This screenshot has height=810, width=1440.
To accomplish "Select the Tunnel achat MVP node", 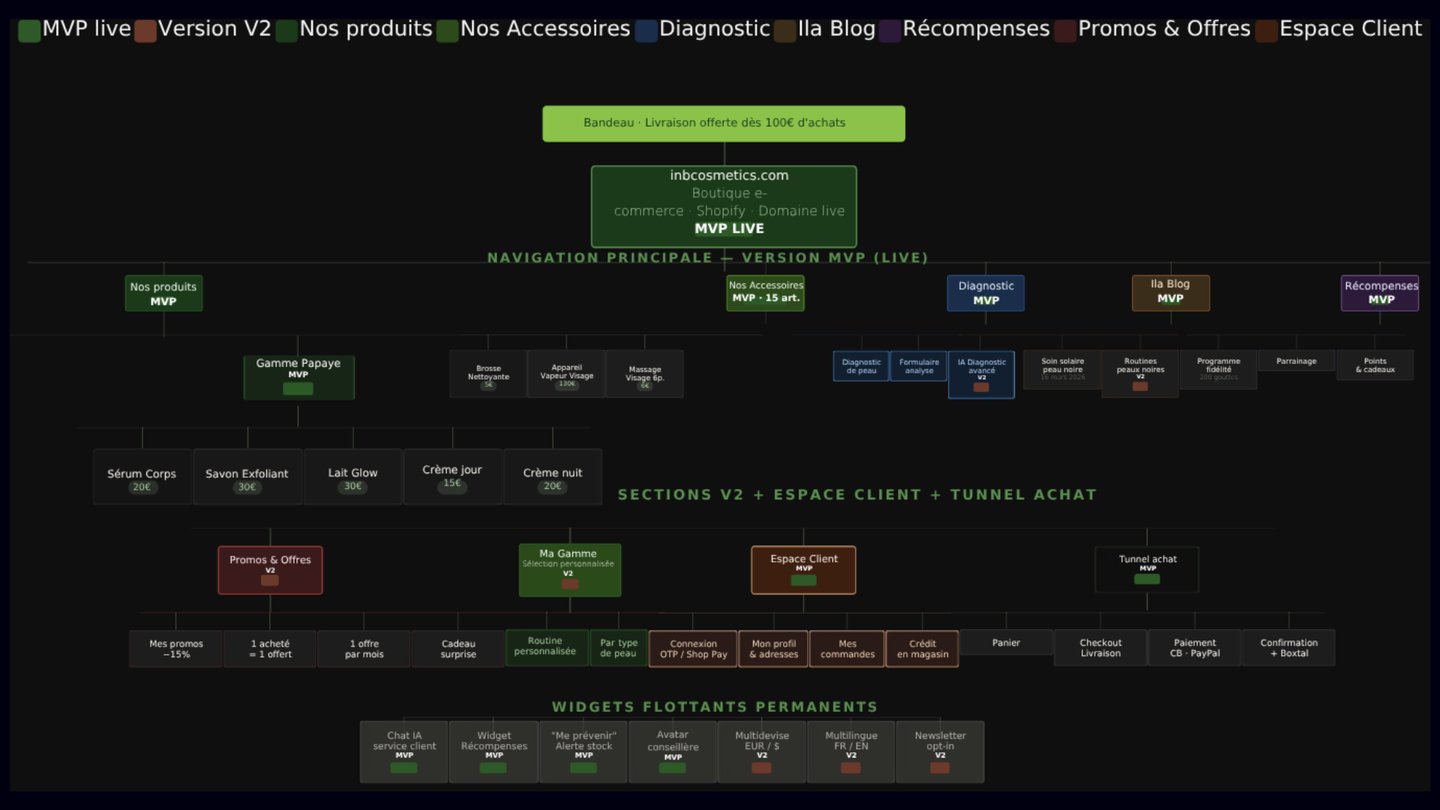I will (1147, 570).
